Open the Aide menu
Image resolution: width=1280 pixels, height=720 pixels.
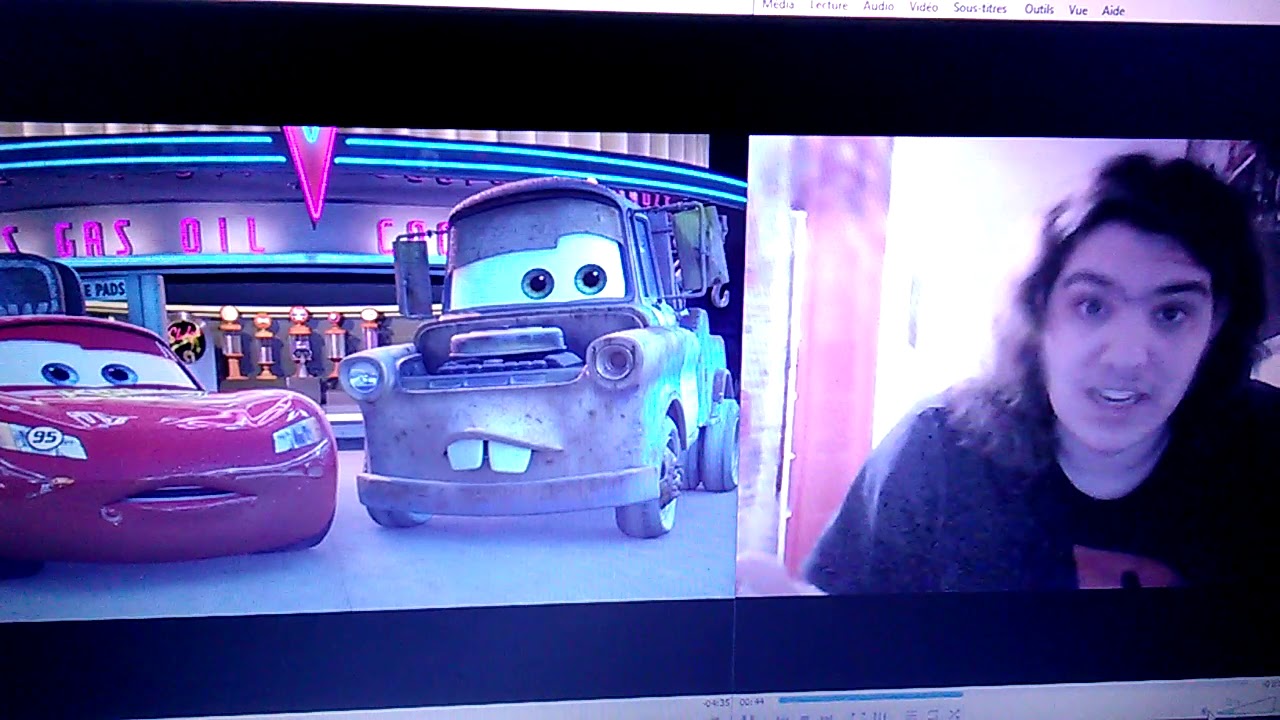[x=1113, y=10]
